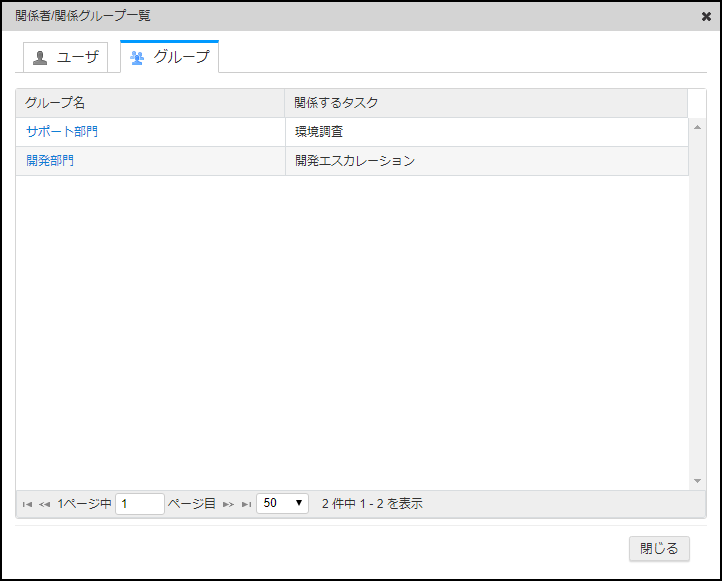Select the グループ tab
The width and height of the screenshot is (722, 581).
point(169,57)
